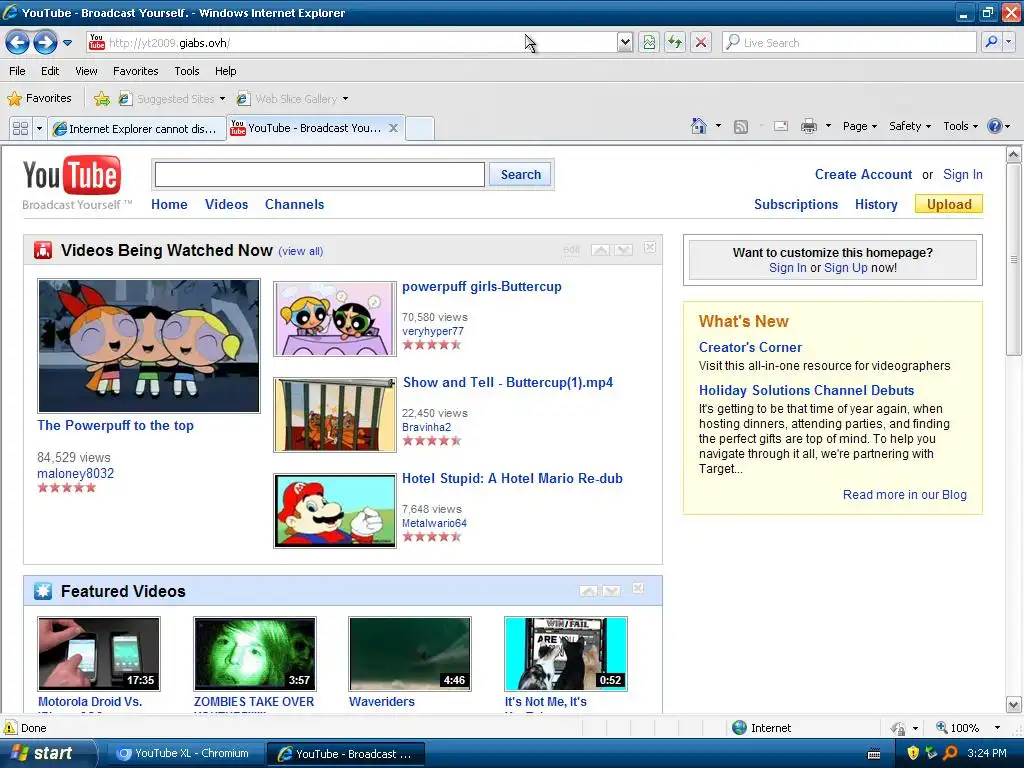Image resolution: width=1024 pixels, height=768 pixels.
Task: Click the Home page icon in command bar
Action: [x=699, y=126]
